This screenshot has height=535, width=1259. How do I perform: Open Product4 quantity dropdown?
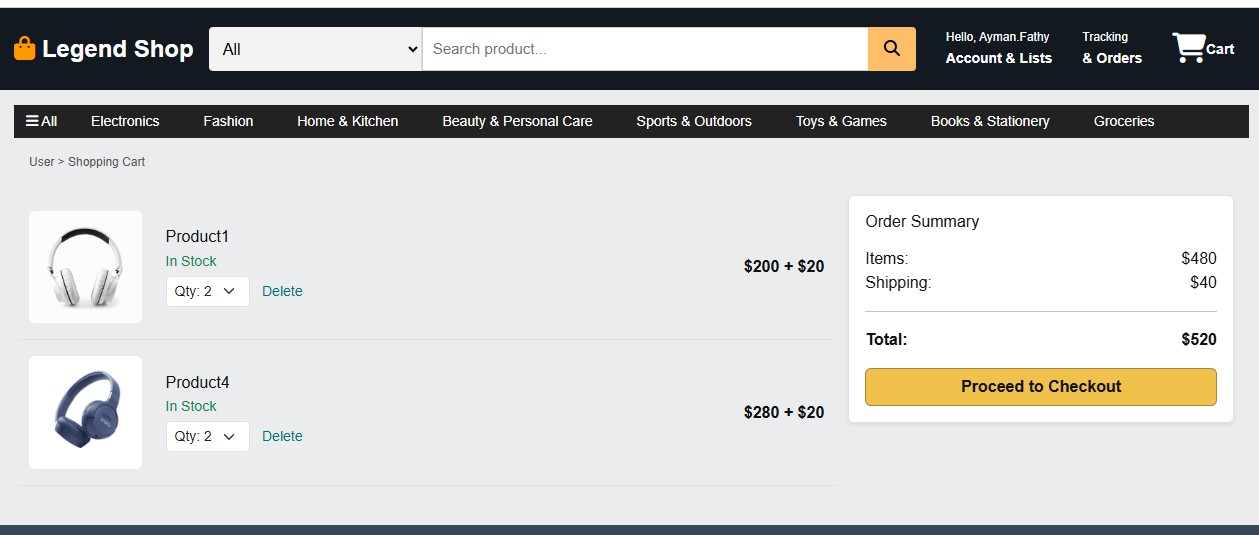click(207, 436)
